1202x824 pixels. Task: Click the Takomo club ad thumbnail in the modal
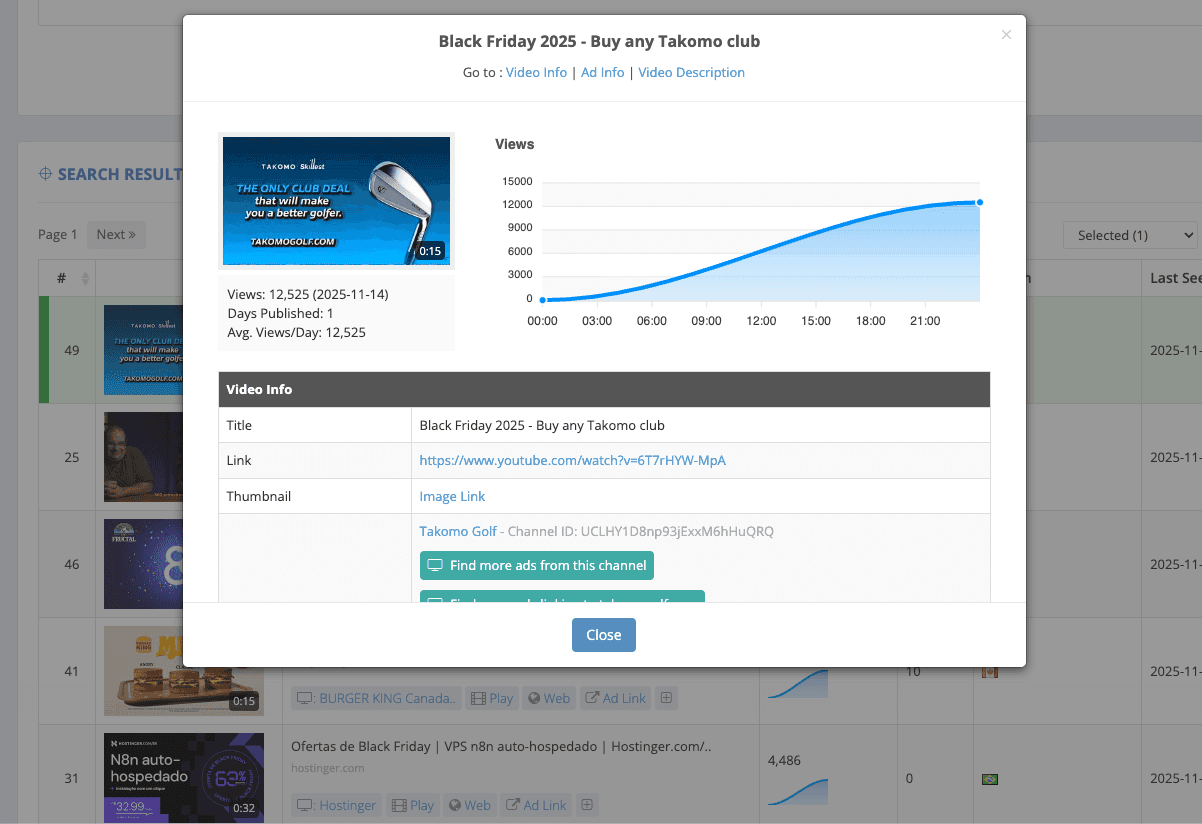[x=336, y=200]
